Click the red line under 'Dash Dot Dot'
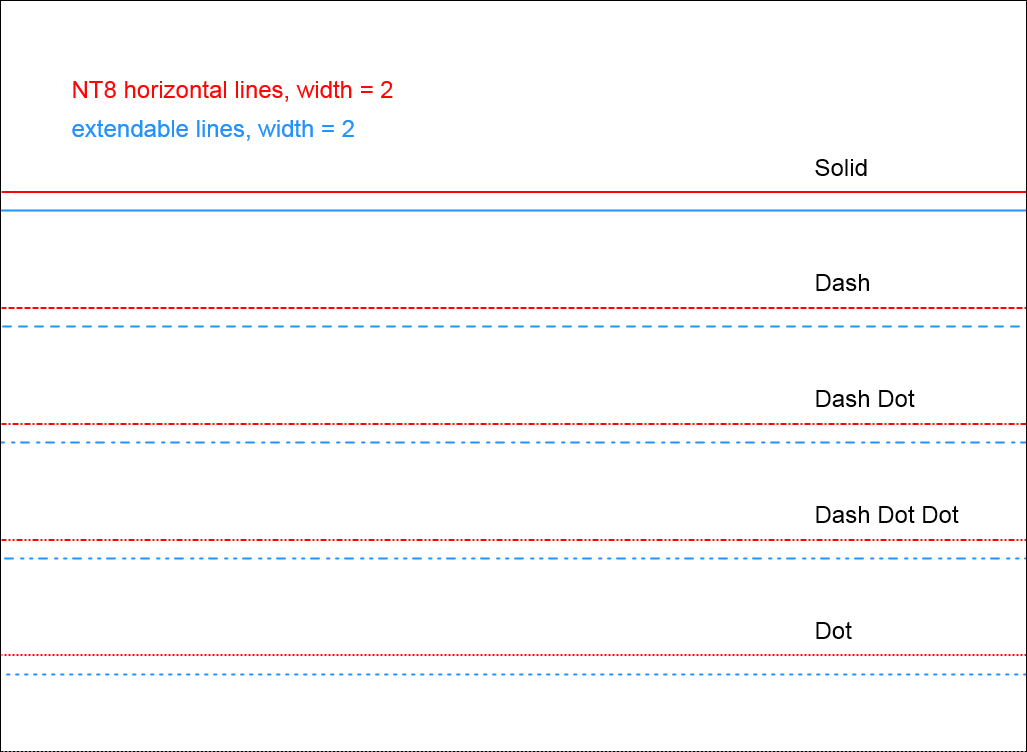Screen dimensions: 1027x752 point(500,540)
